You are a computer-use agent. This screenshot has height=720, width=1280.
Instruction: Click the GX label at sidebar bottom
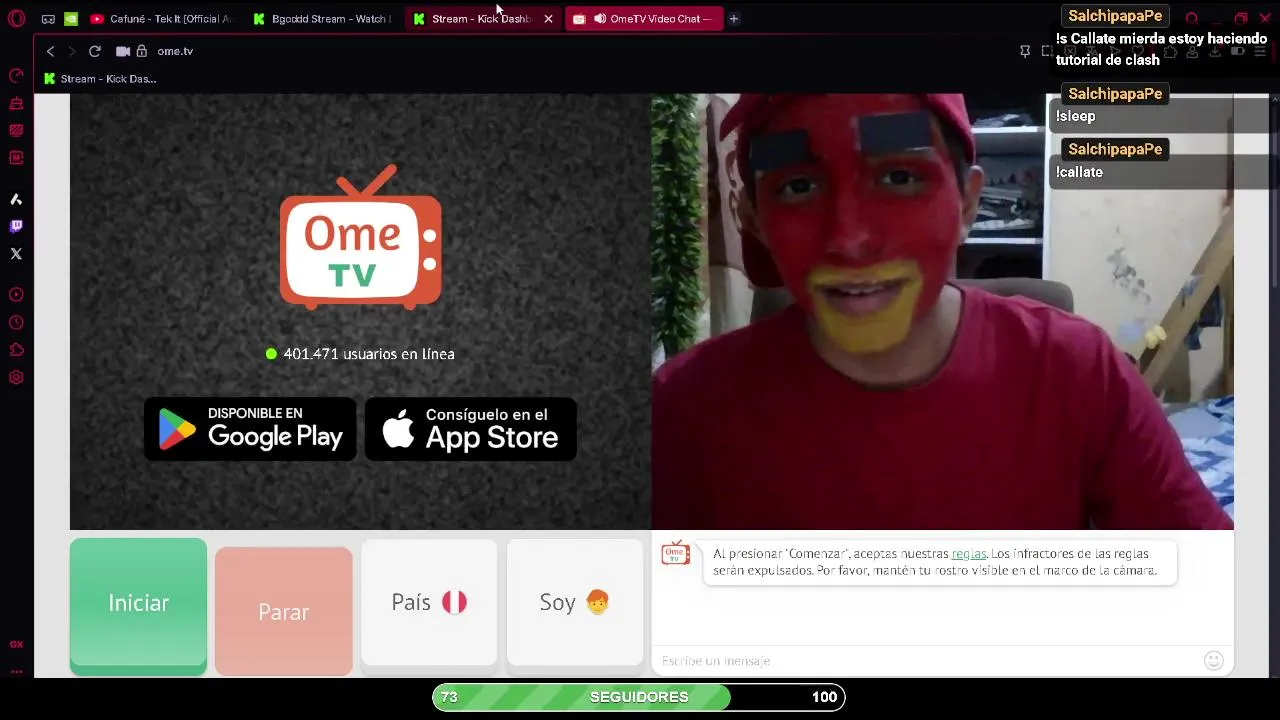16,645
